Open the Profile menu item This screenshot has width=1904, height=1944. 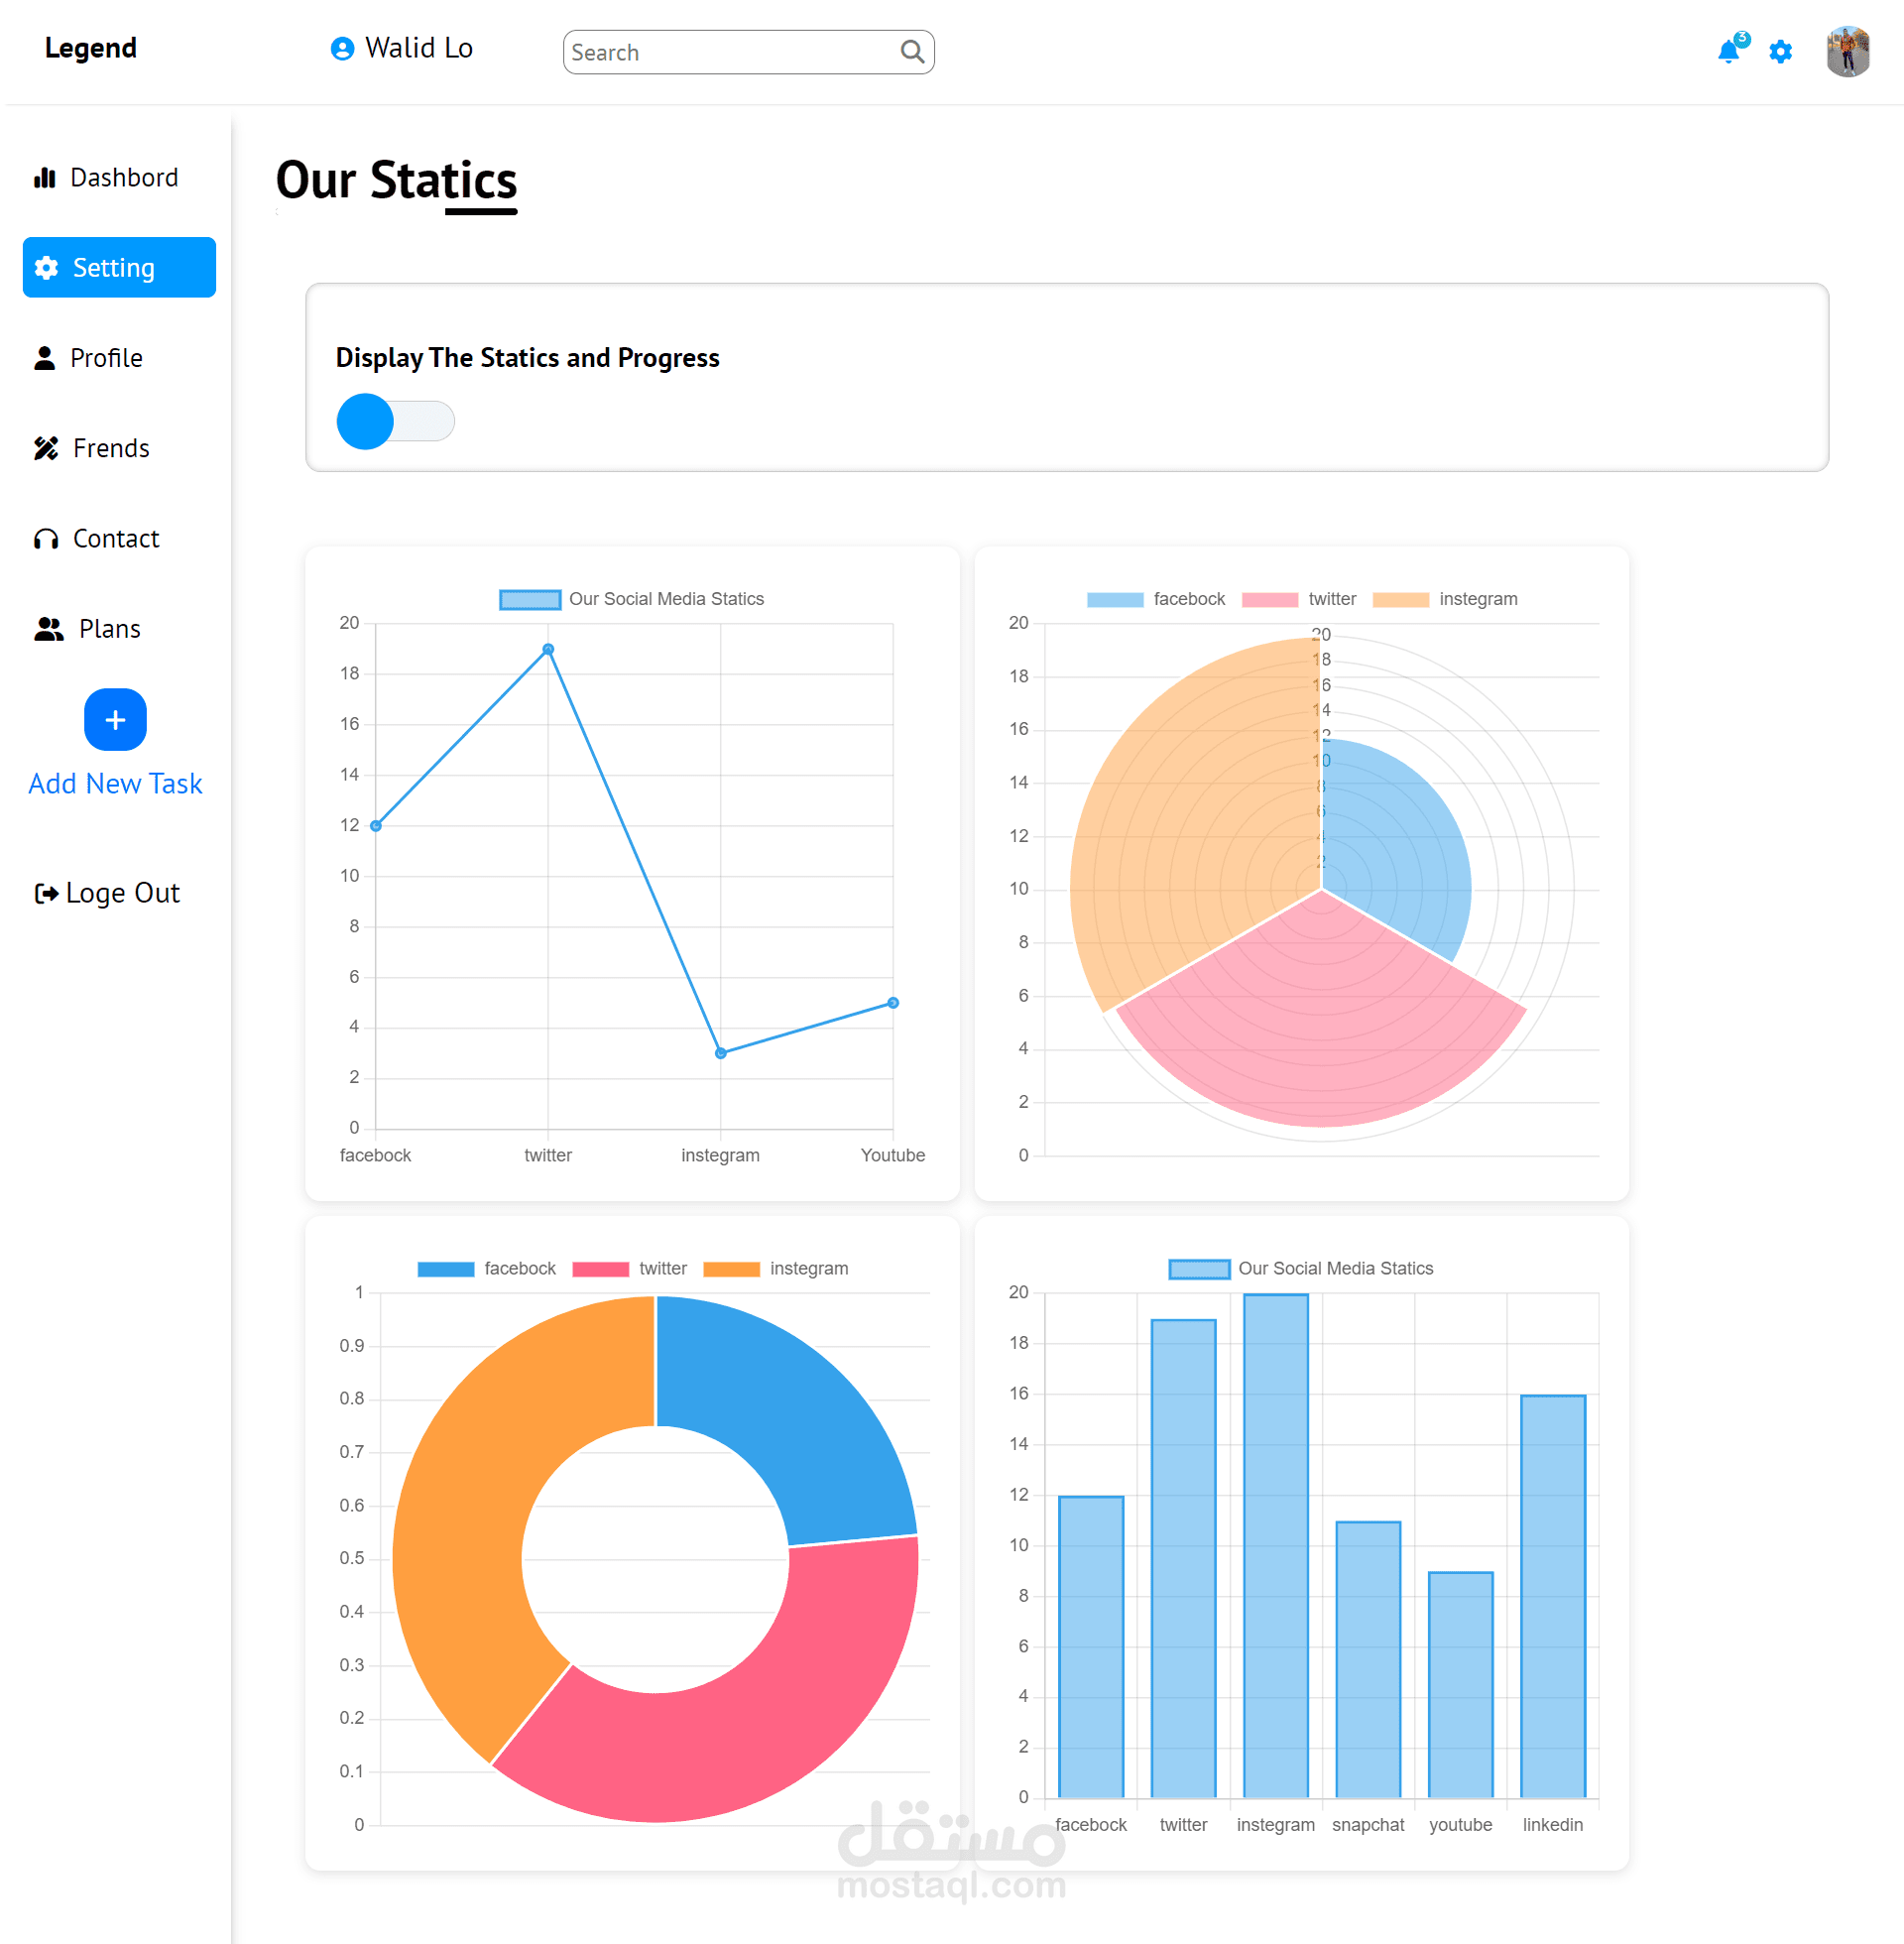click(x=106, y=358)
